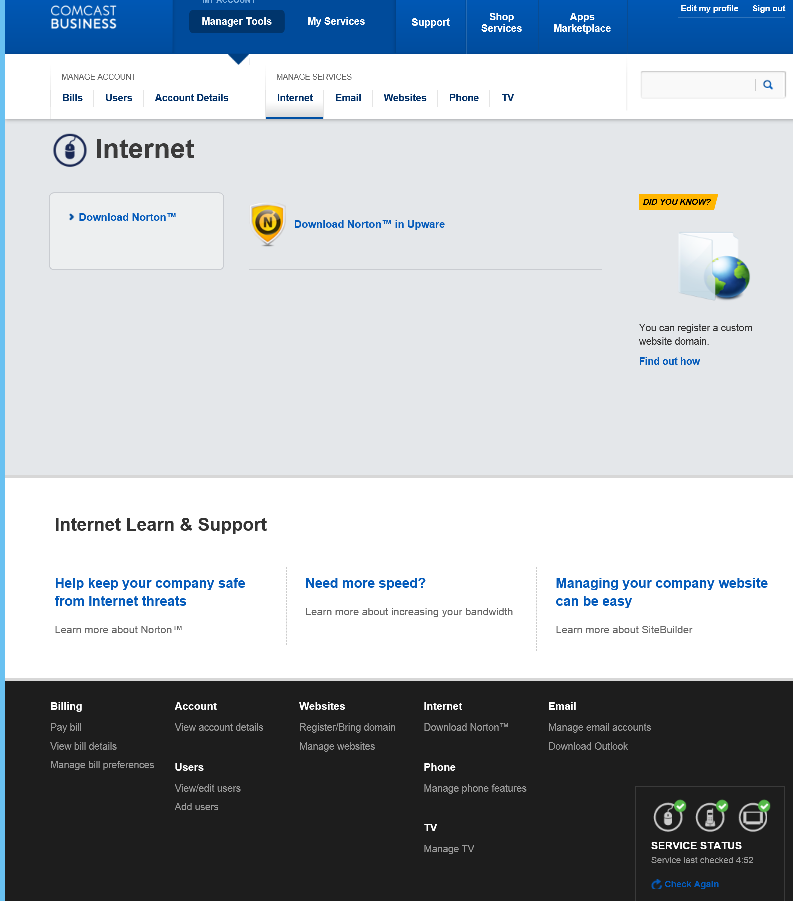The height and width of the screenshot is (901, 793).
Task: Click the internet service status icon
Action: tap(669, 816)
